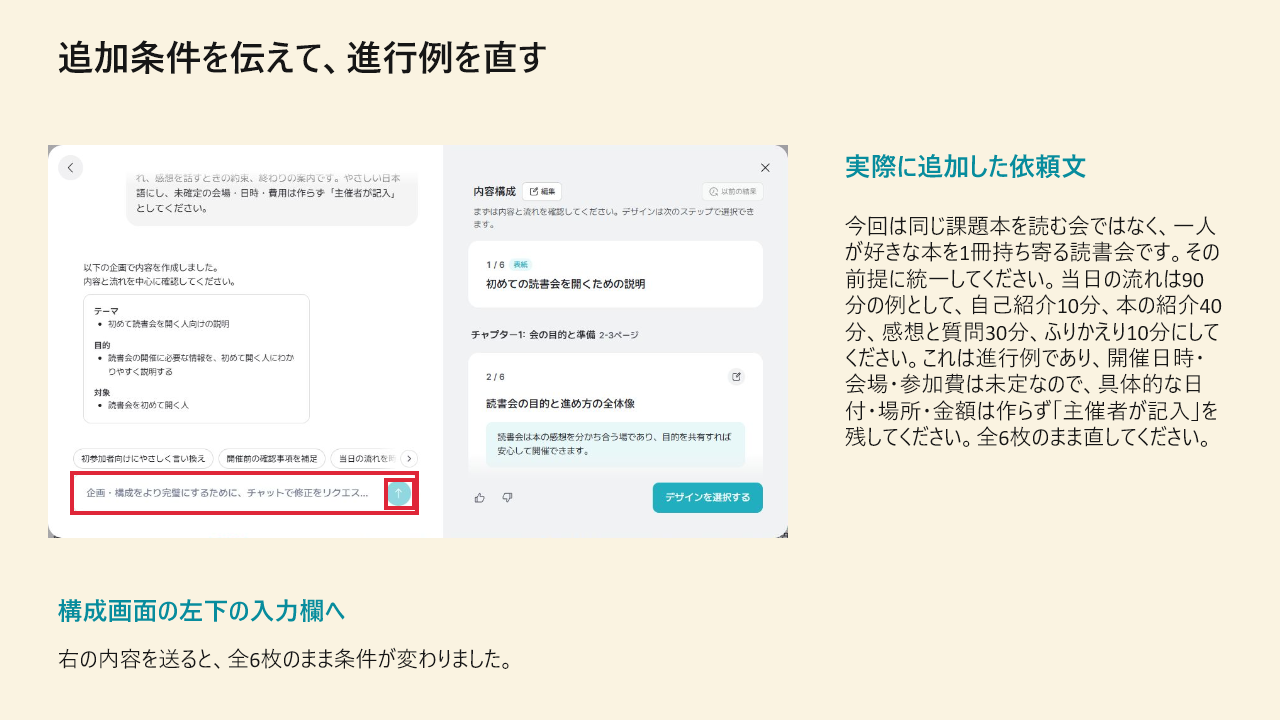Click the heading 構成画面の左下の入力欄へ
The width and height of the screenshot is (1280, 720).
[201, 610]
